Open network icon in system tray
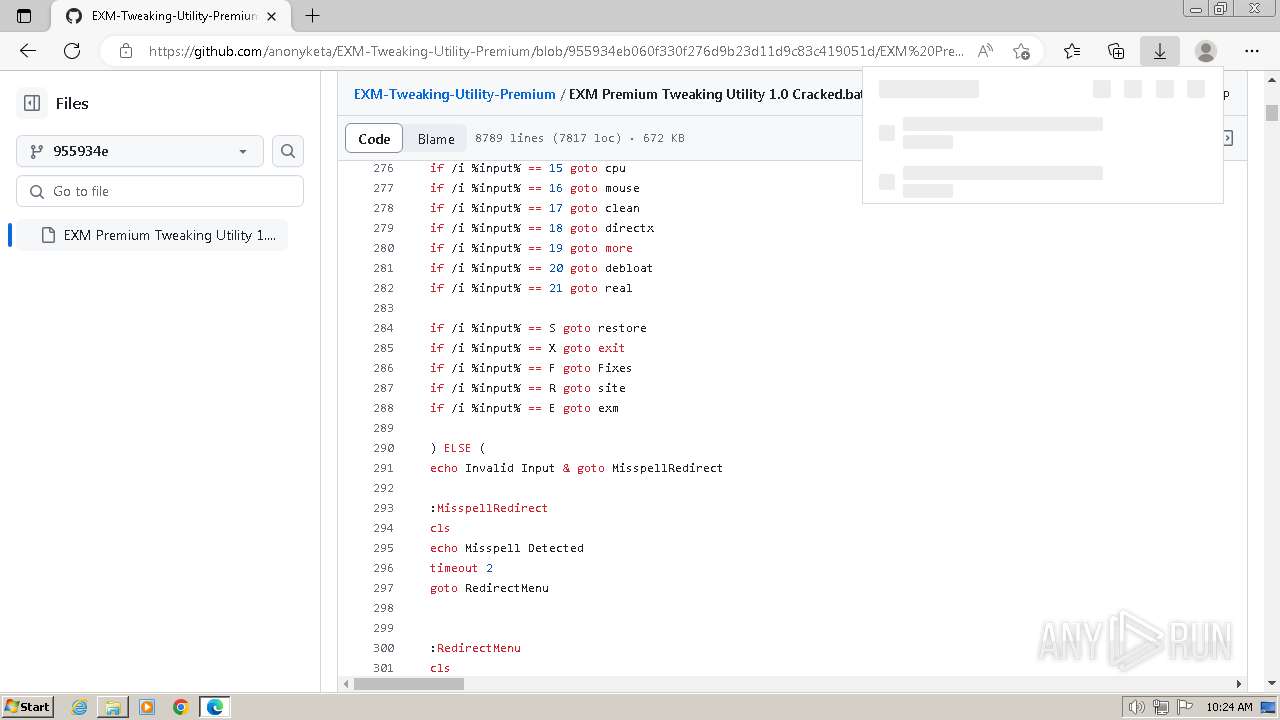1280x720 pixels. pyautogui.click(x=1161, y=707)
